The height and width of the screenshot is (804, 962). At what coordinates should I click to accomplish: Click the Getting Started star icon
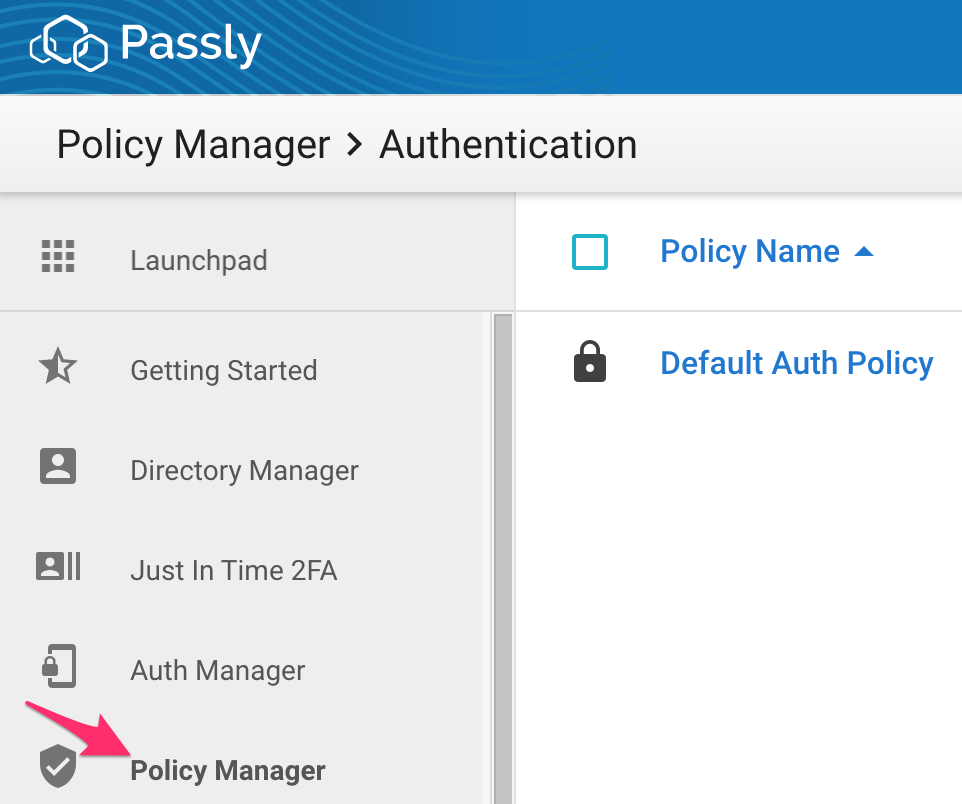tap(58, 366)
